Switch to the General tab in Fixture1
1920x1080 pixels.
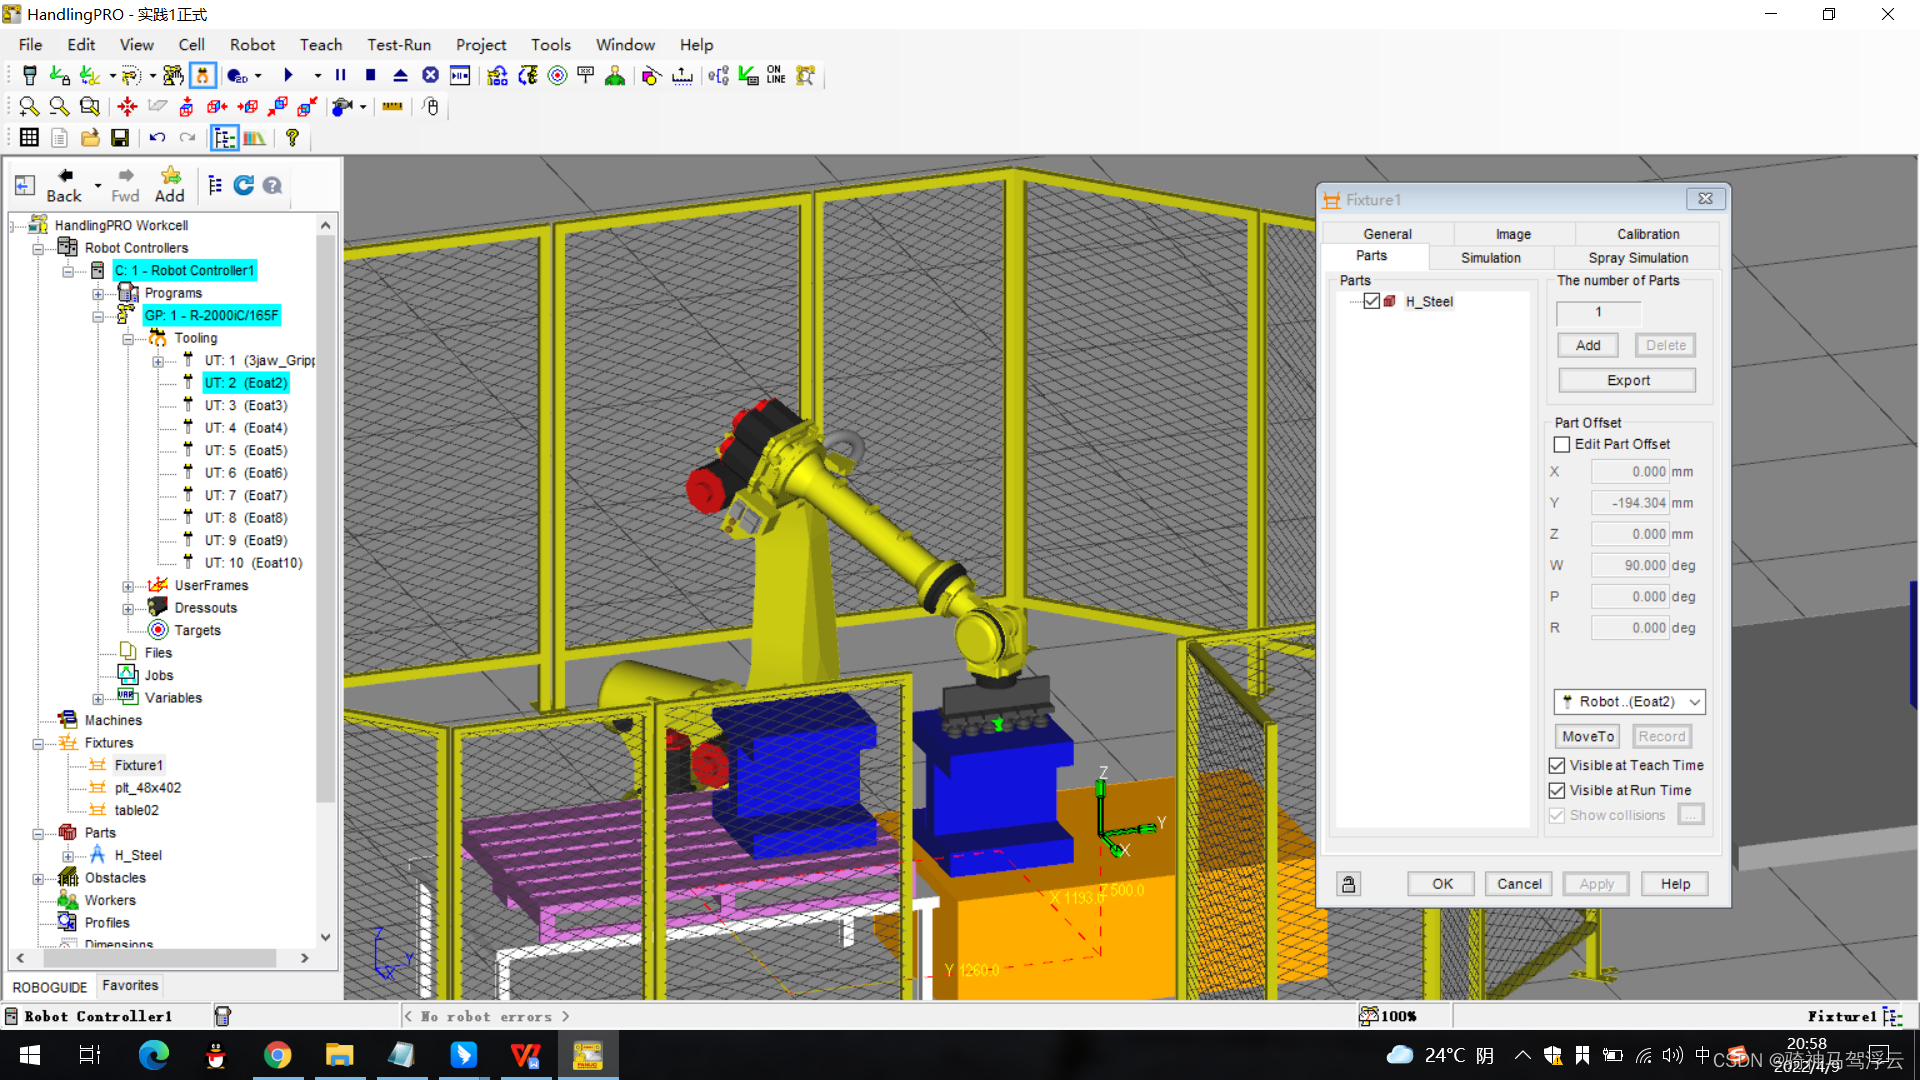tap(1387, 234)
